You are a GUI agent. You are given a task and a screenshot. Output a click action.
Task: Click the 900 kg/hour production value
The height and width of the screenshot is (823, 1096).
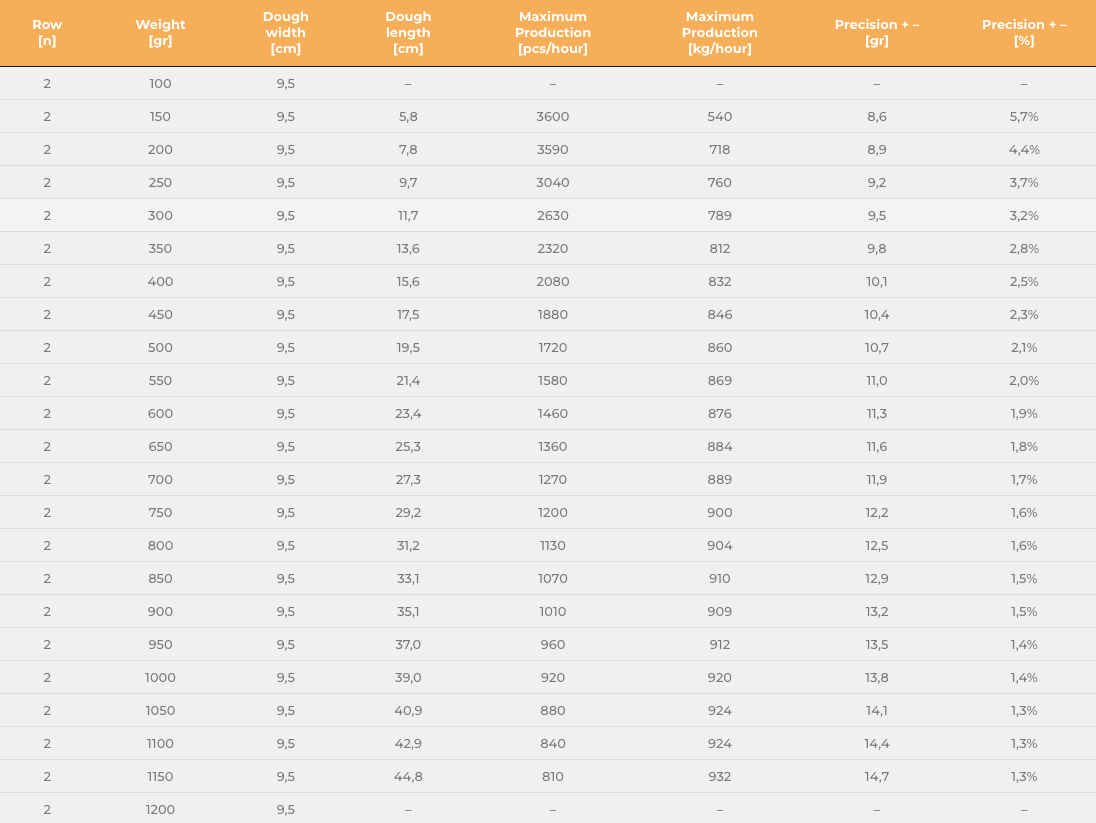[719, 513]
